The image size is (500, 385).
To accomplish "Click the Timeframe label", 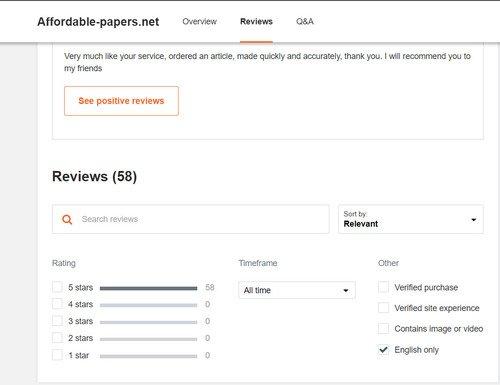I will (258, 263).
